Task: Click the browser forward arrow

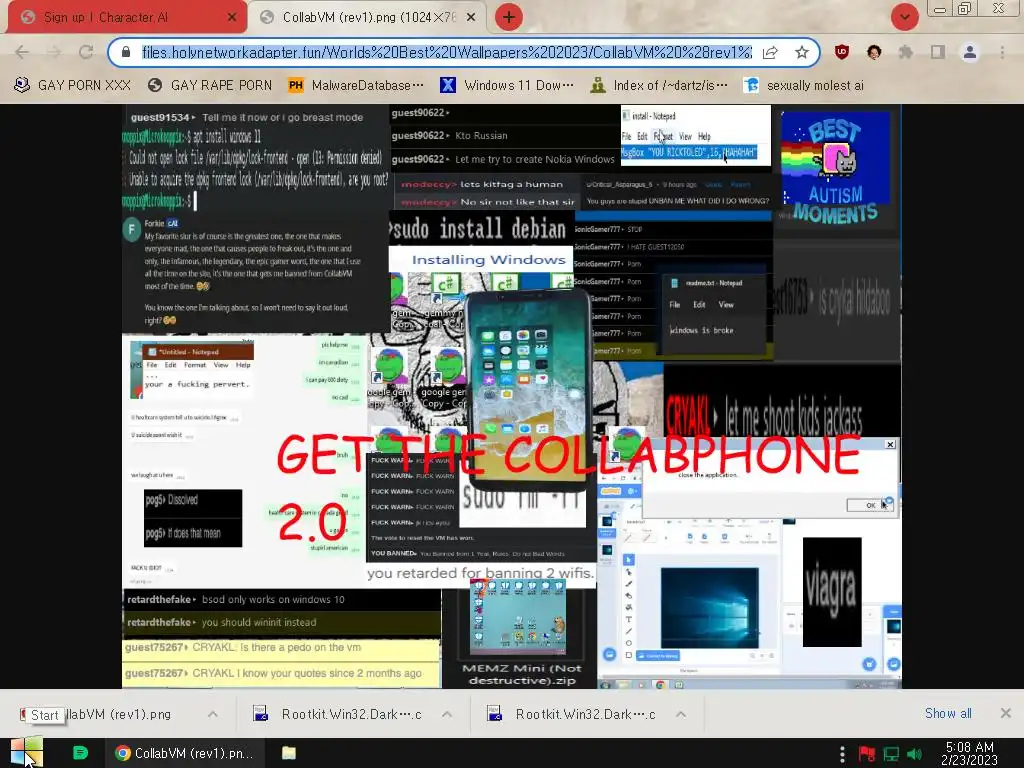Action: point(54,52)
